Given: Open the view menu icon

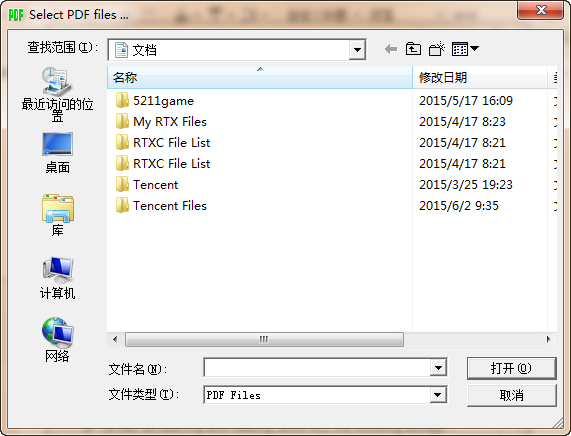Looking at the screenshot, I should pos(465,49).
